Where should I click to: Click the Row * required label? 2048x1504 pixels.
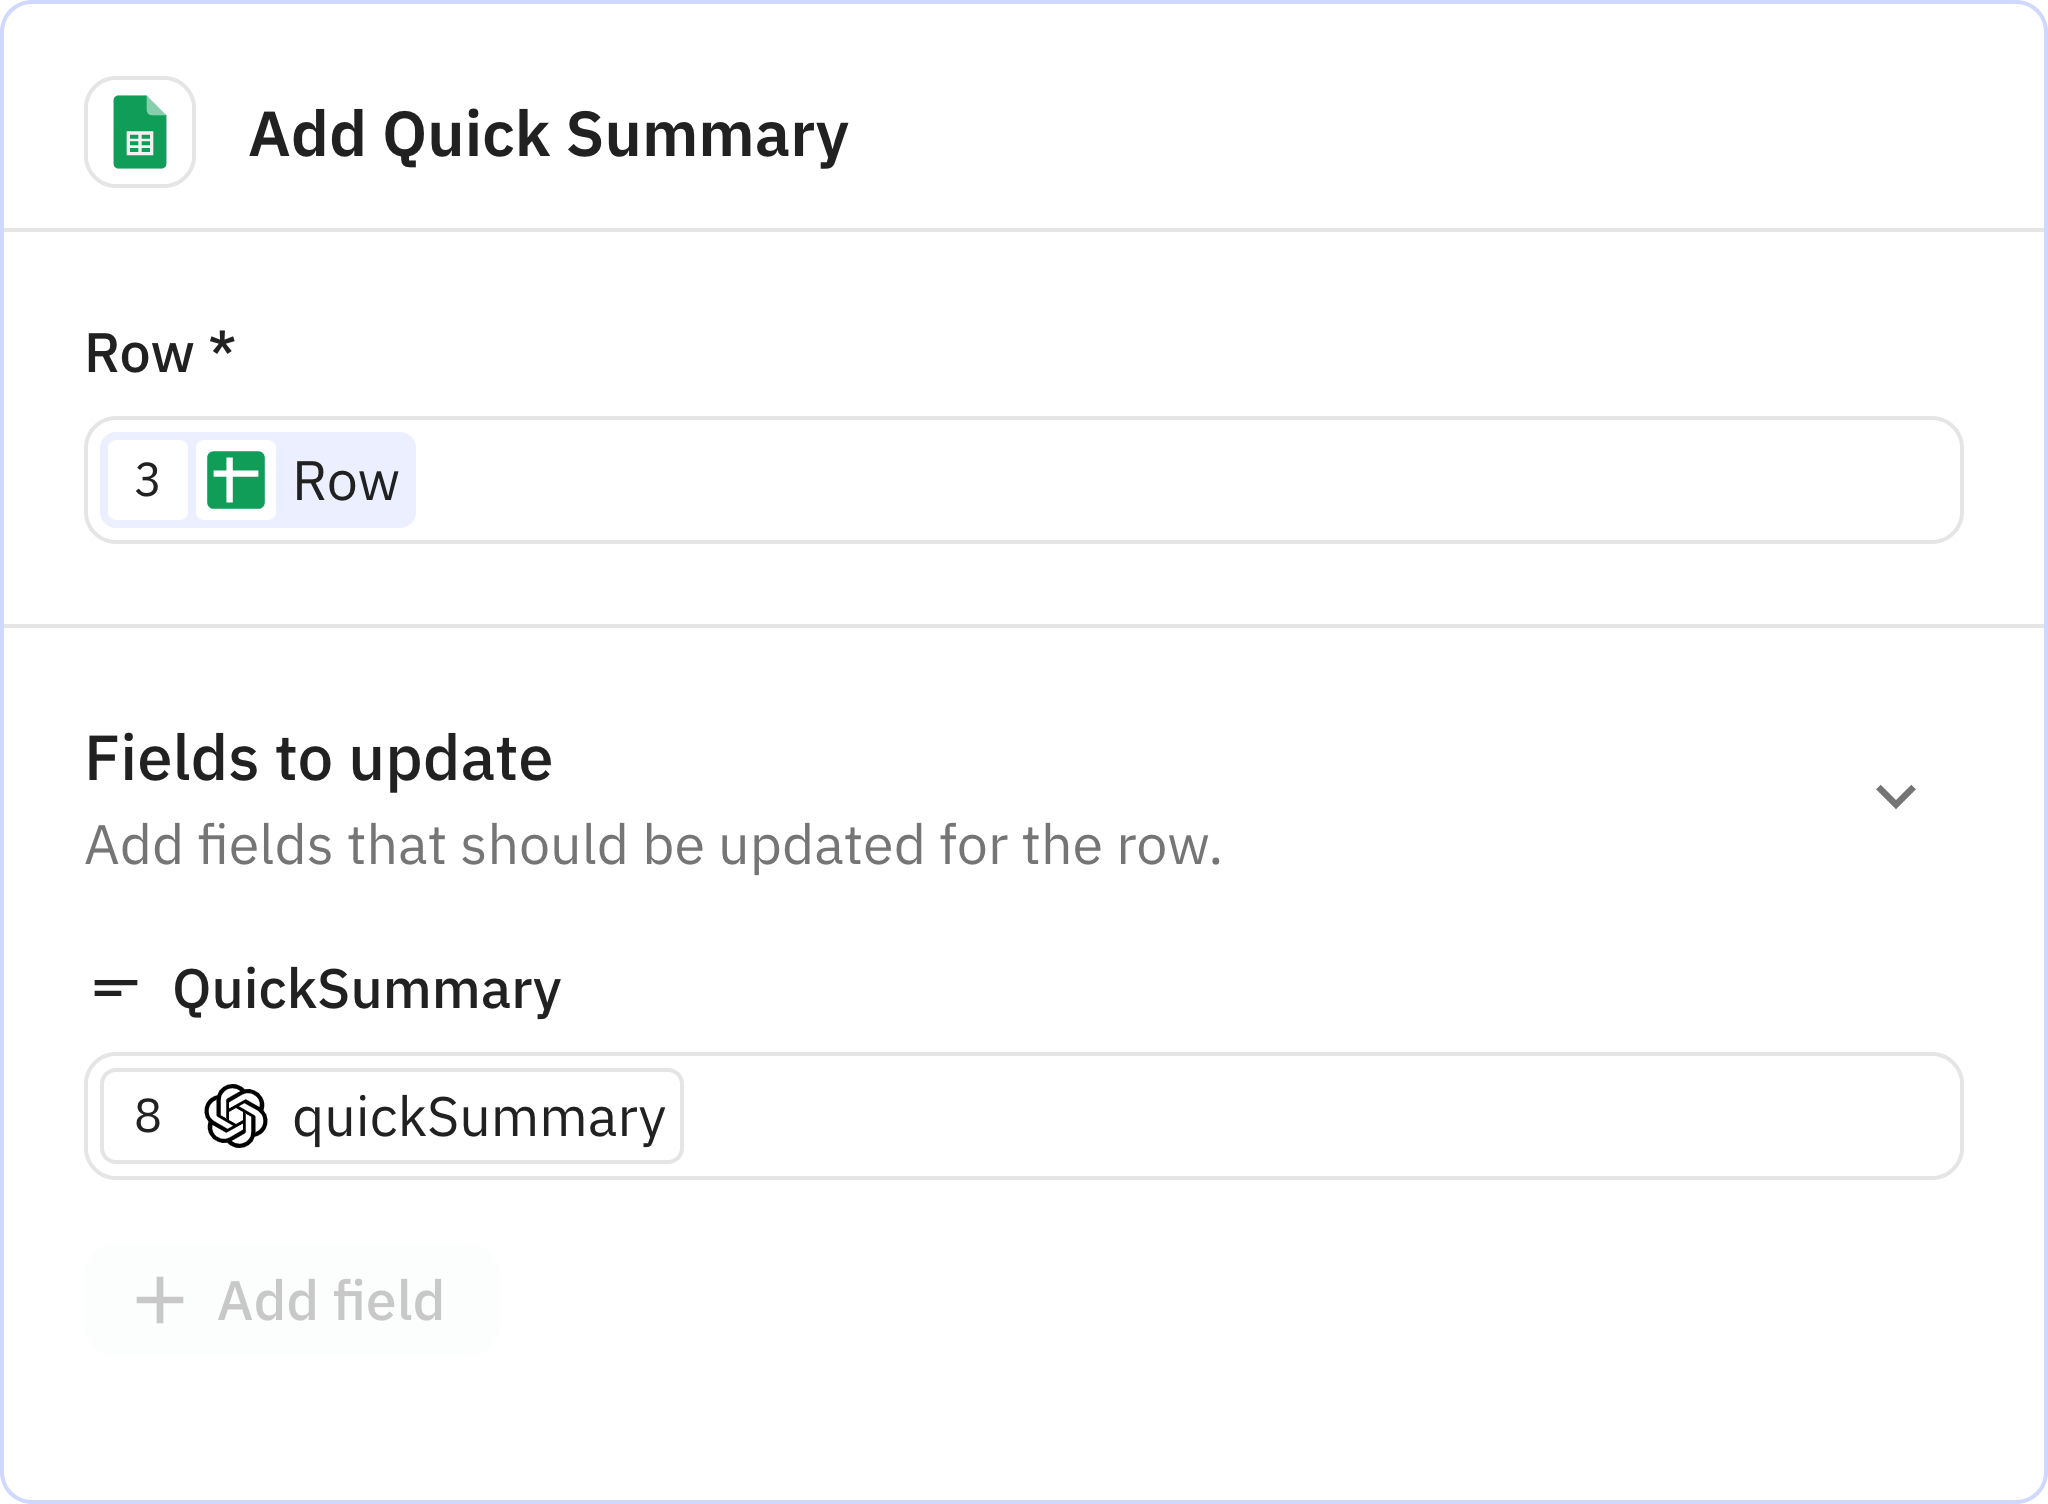(159, 352)
